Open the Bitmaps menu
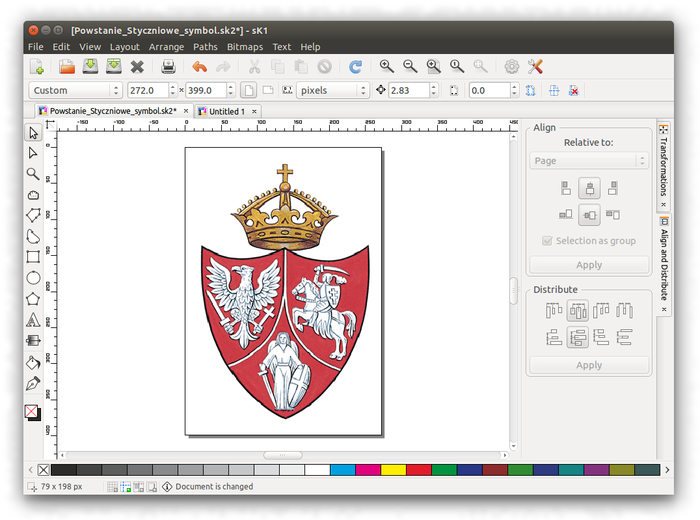The height and width of the screenshot is (520, 700). click(245, 47)
